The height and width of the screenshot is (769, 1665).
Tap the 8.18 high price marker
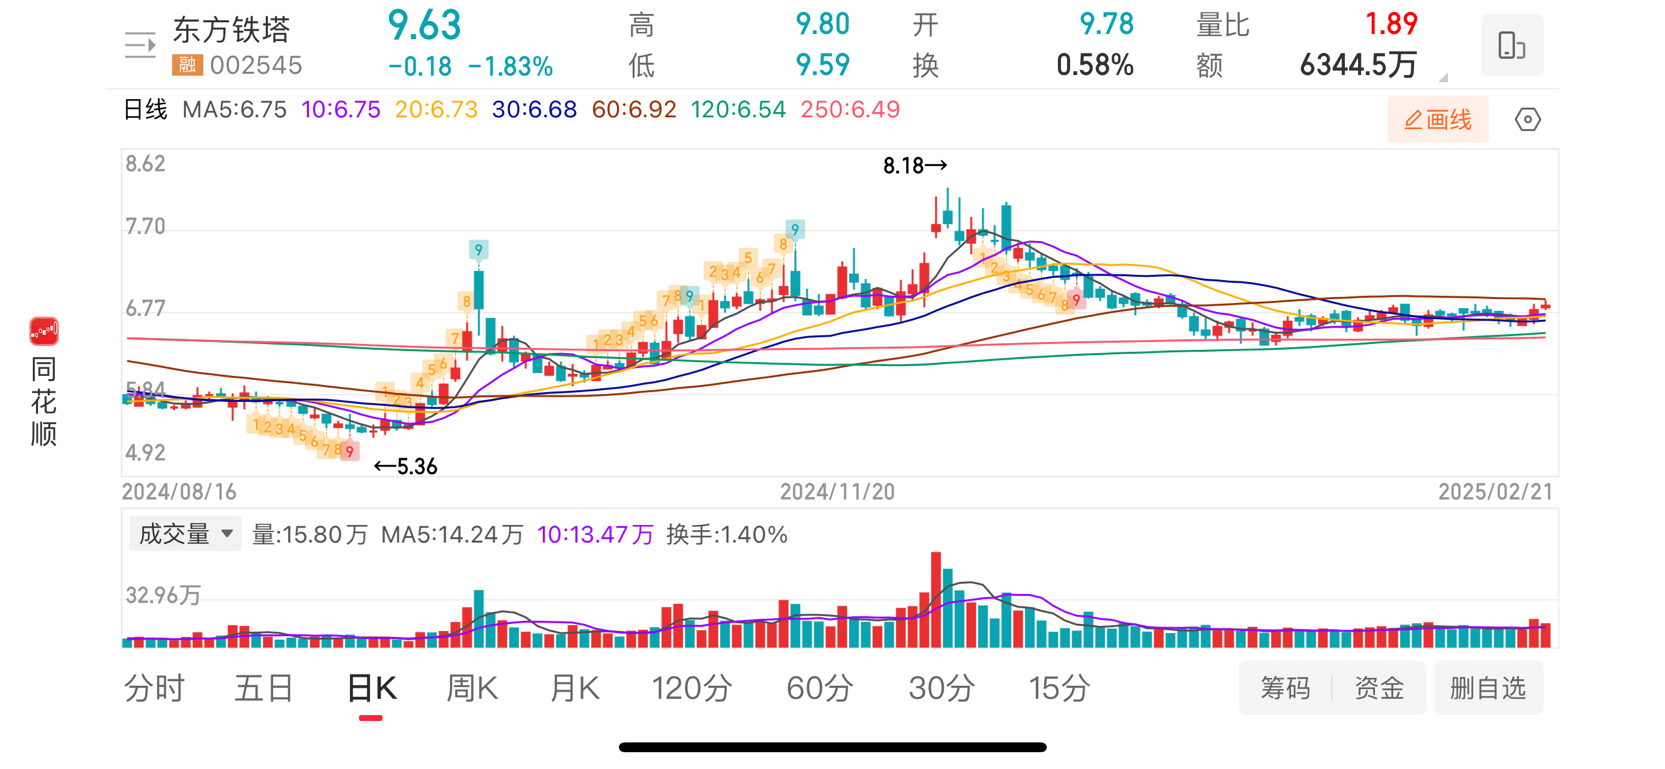coord(914,166)
